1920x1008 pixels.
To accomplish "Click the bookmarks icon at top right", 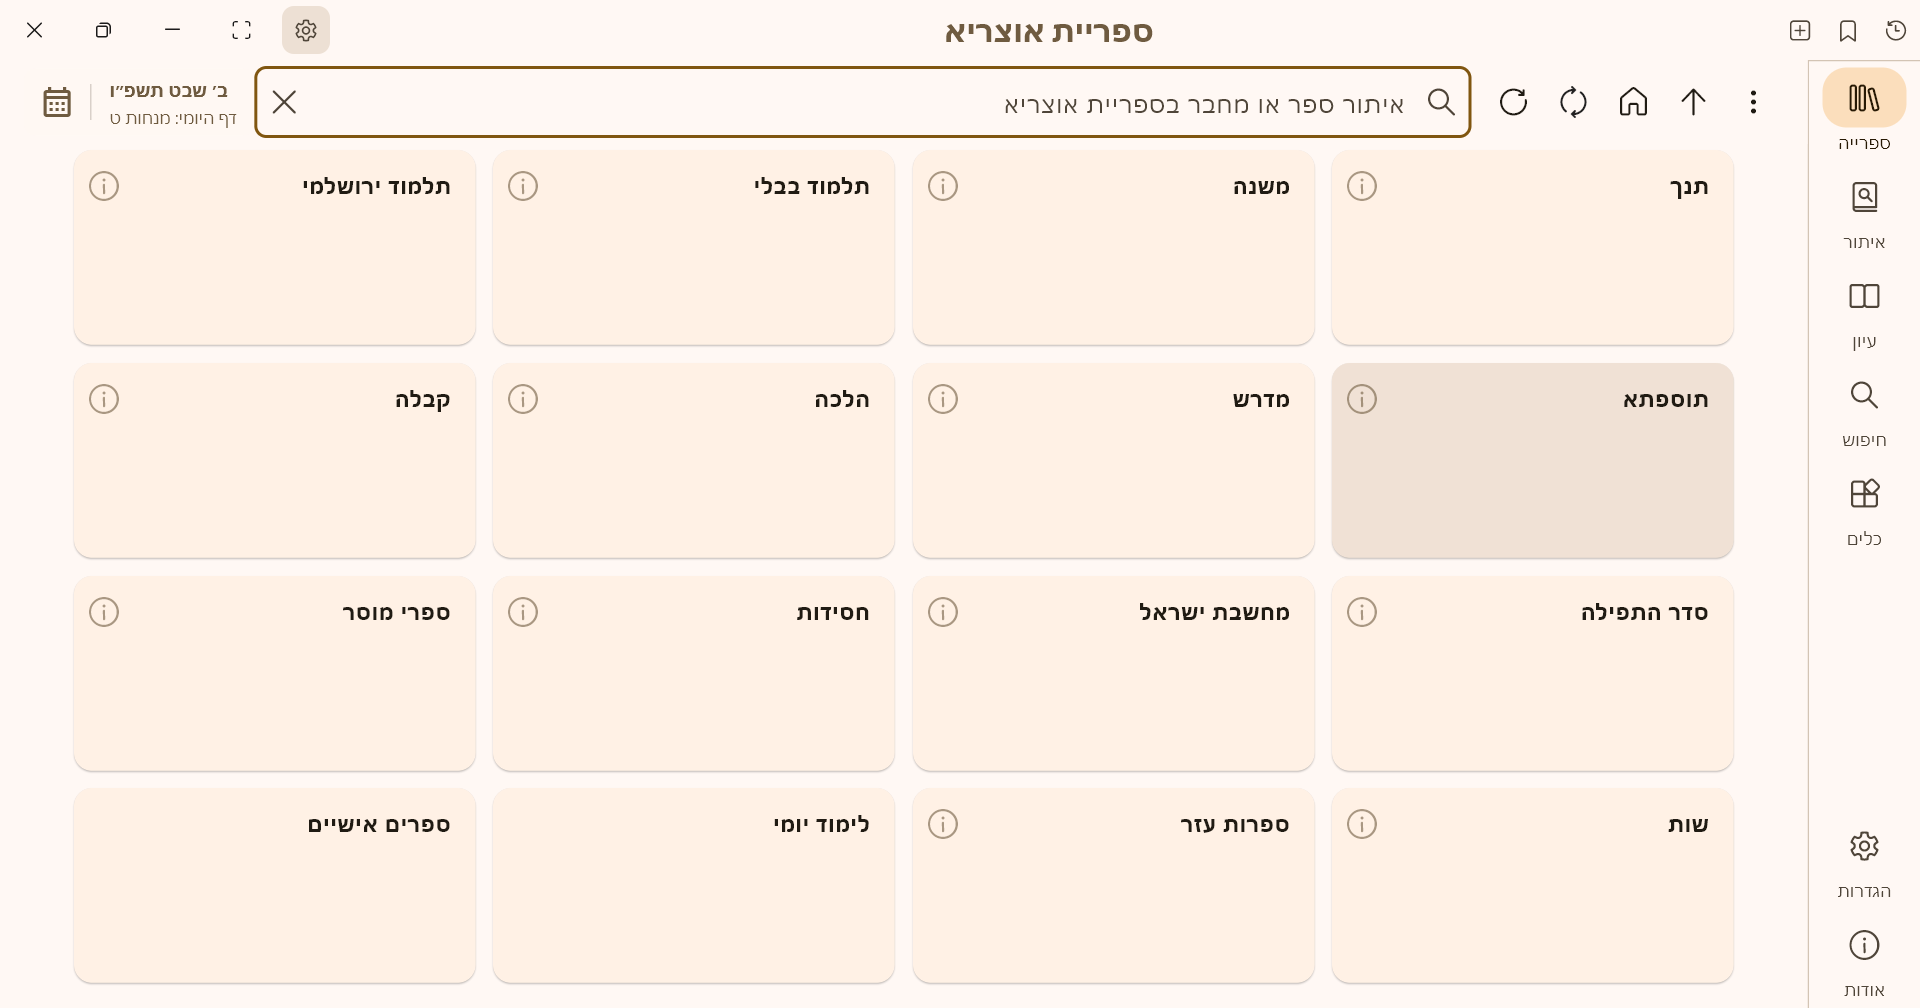I will [1847, 31].
